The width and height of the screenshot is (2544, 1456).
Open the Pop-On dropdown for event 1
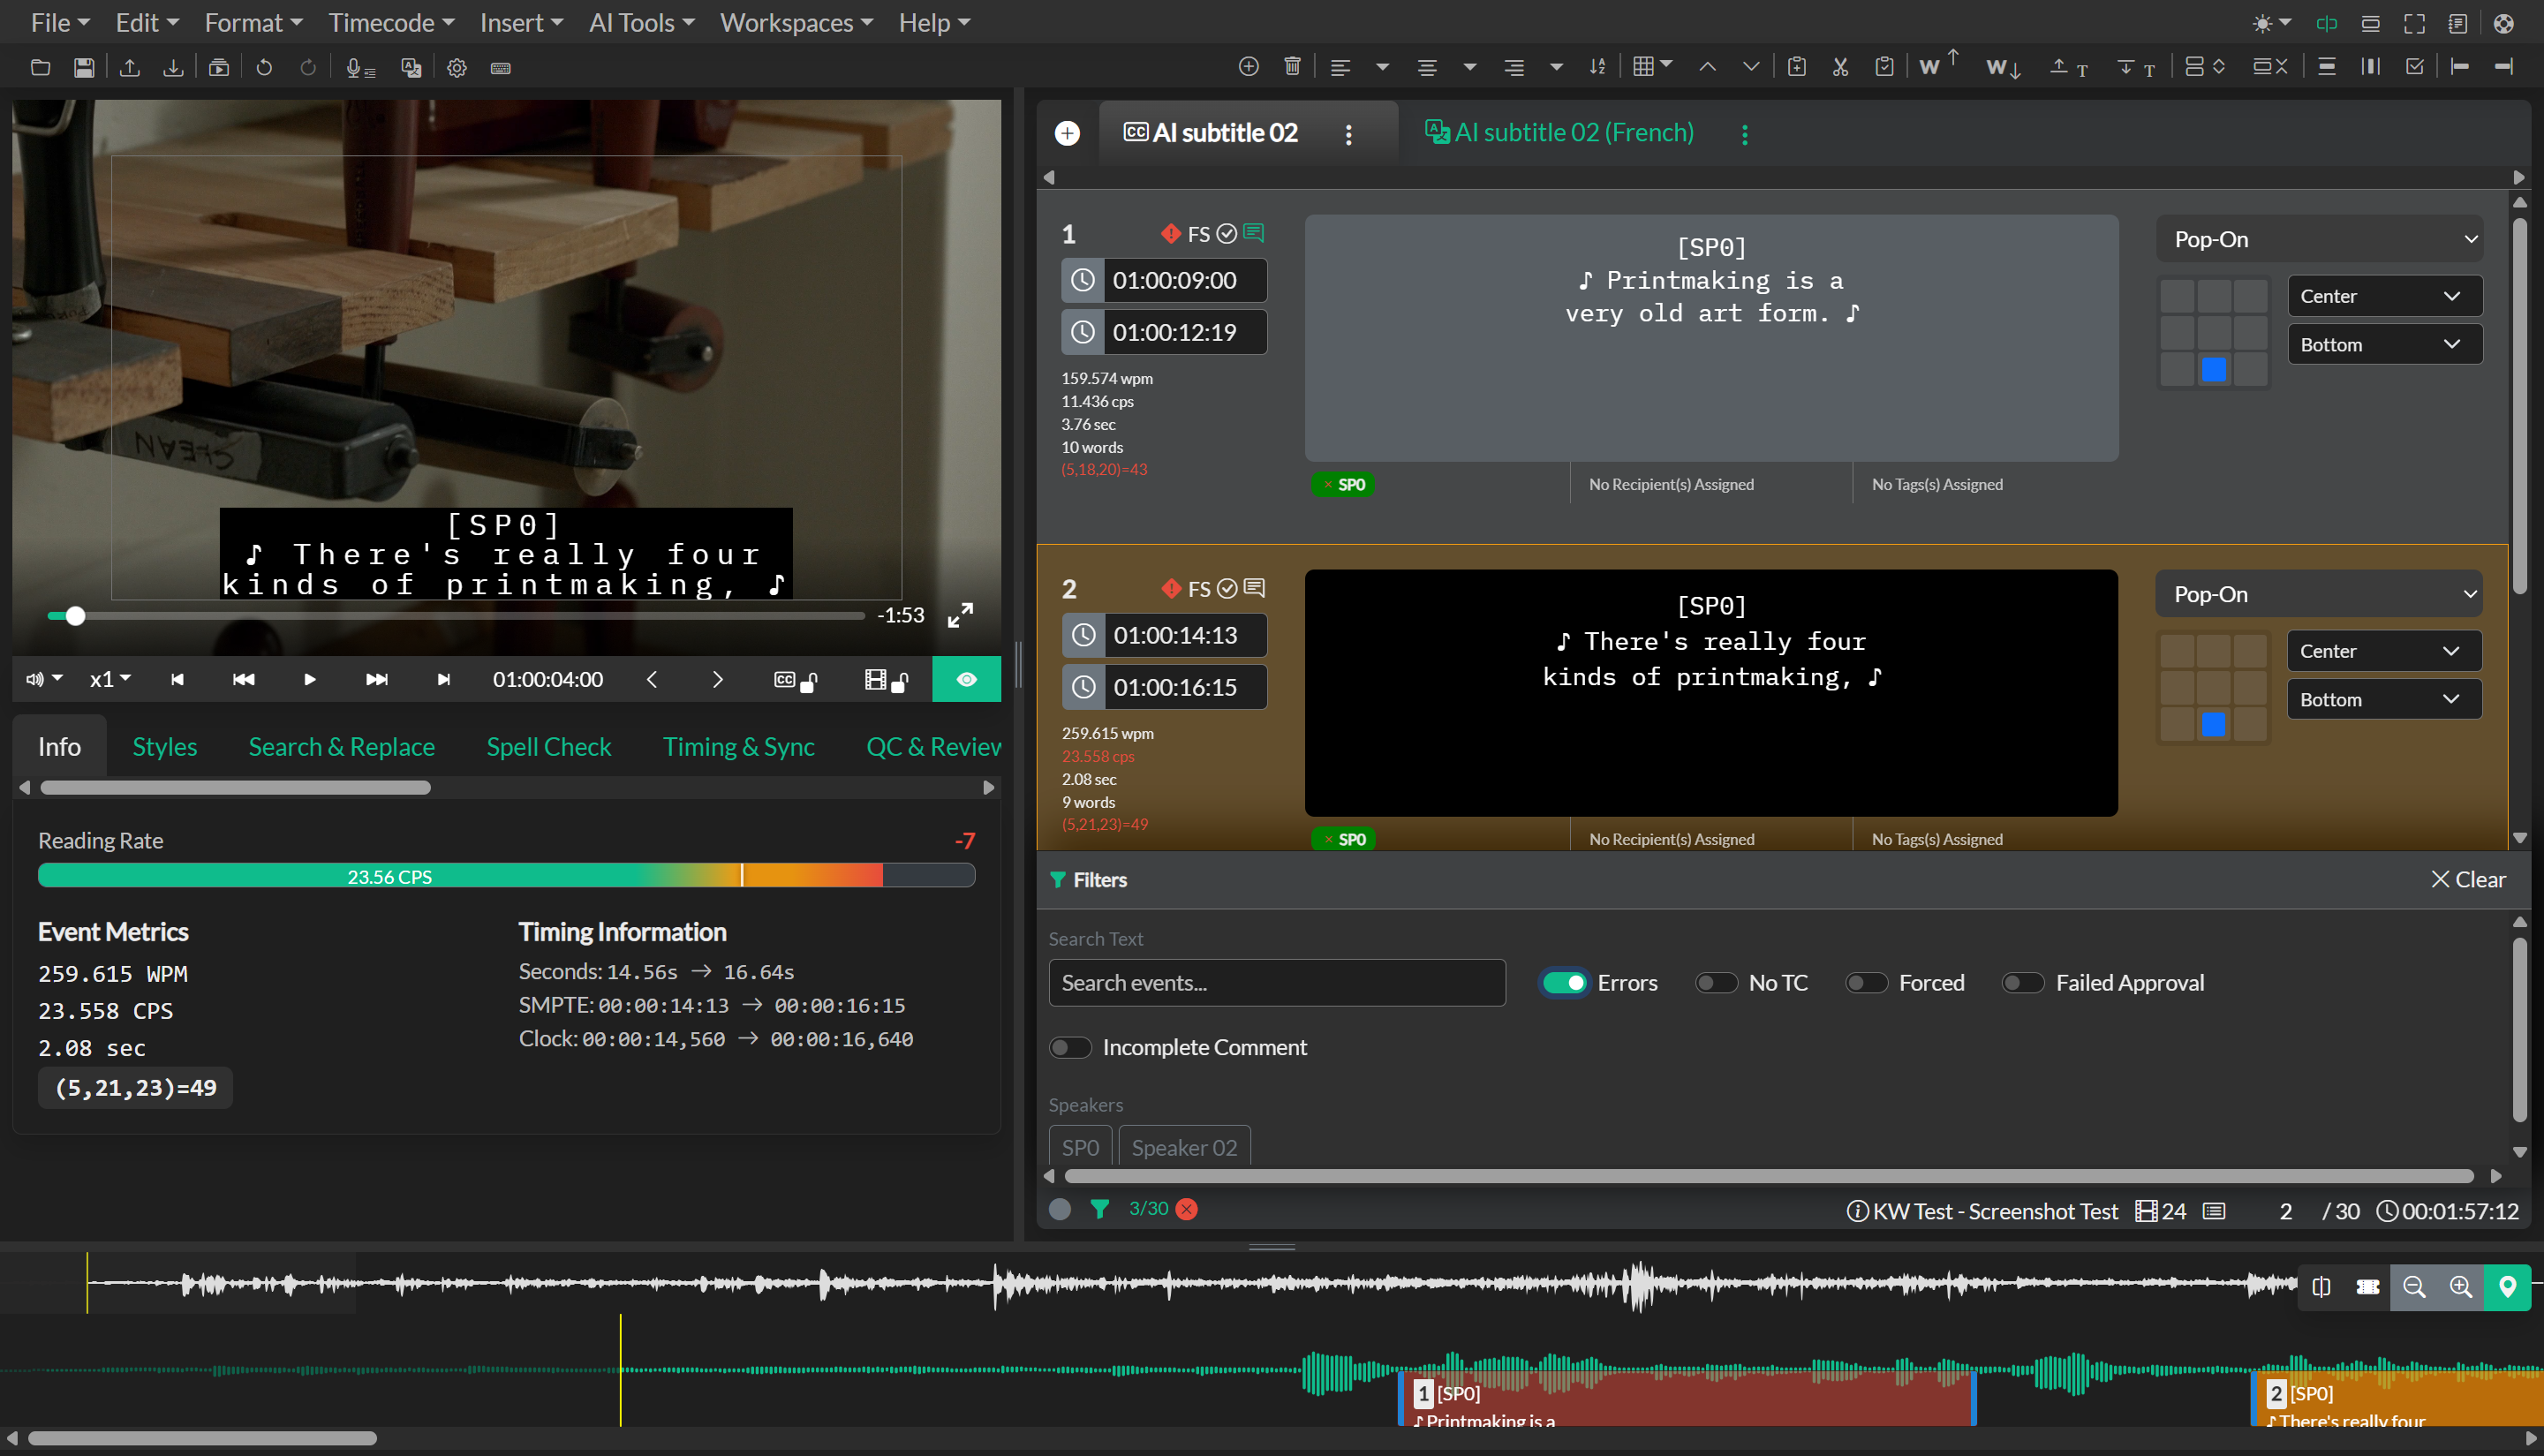tap(2320, 239)
